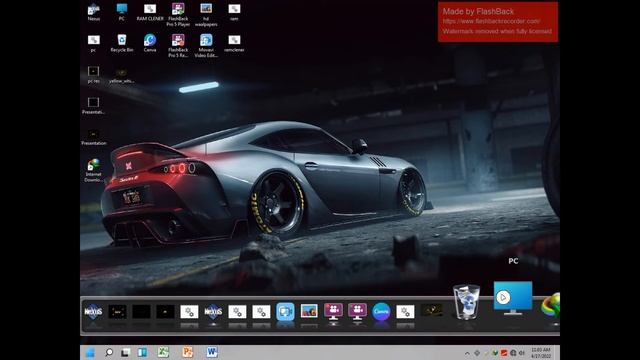Open the PC monitor shortcut on the desktop
Viewport: 640px width, 360px height.
point(122,12)
